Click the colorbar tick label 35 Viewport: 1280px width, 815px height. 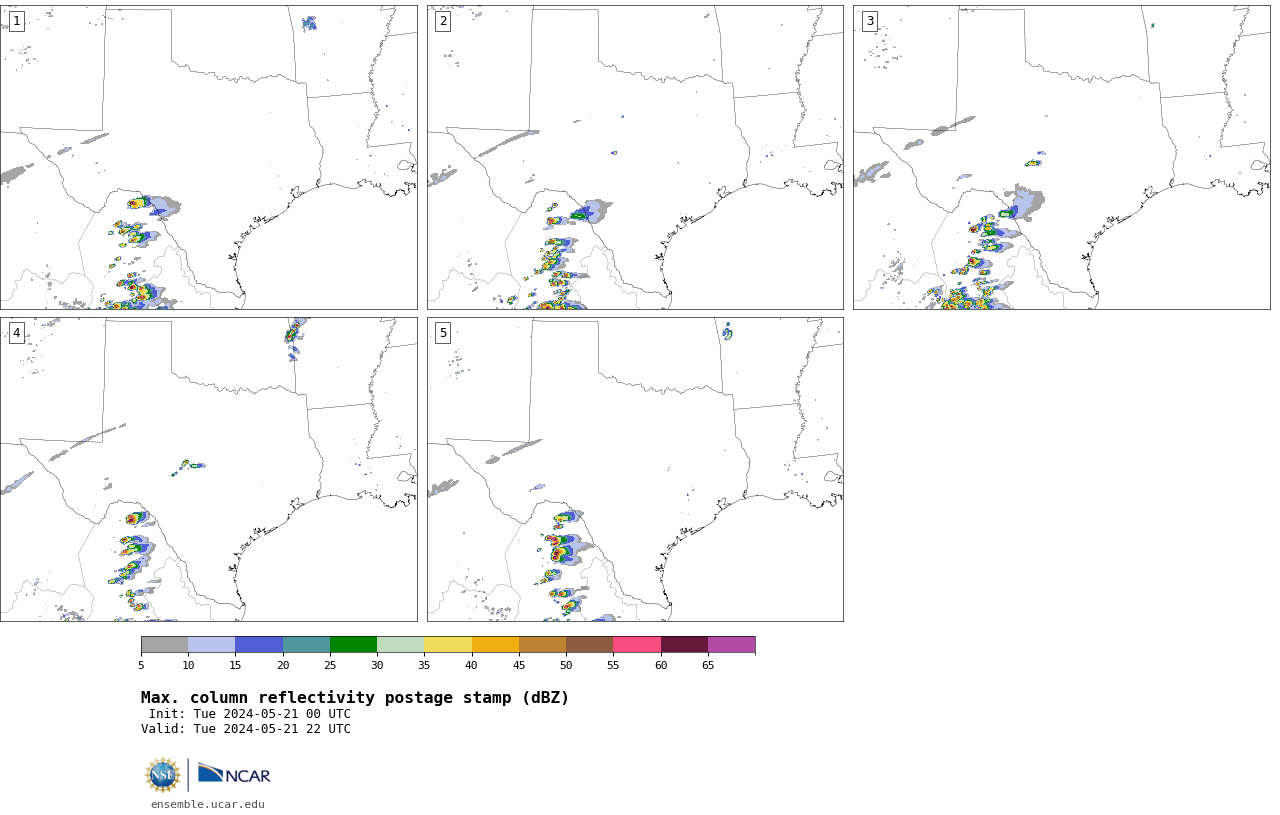click(x=424, y=665)
